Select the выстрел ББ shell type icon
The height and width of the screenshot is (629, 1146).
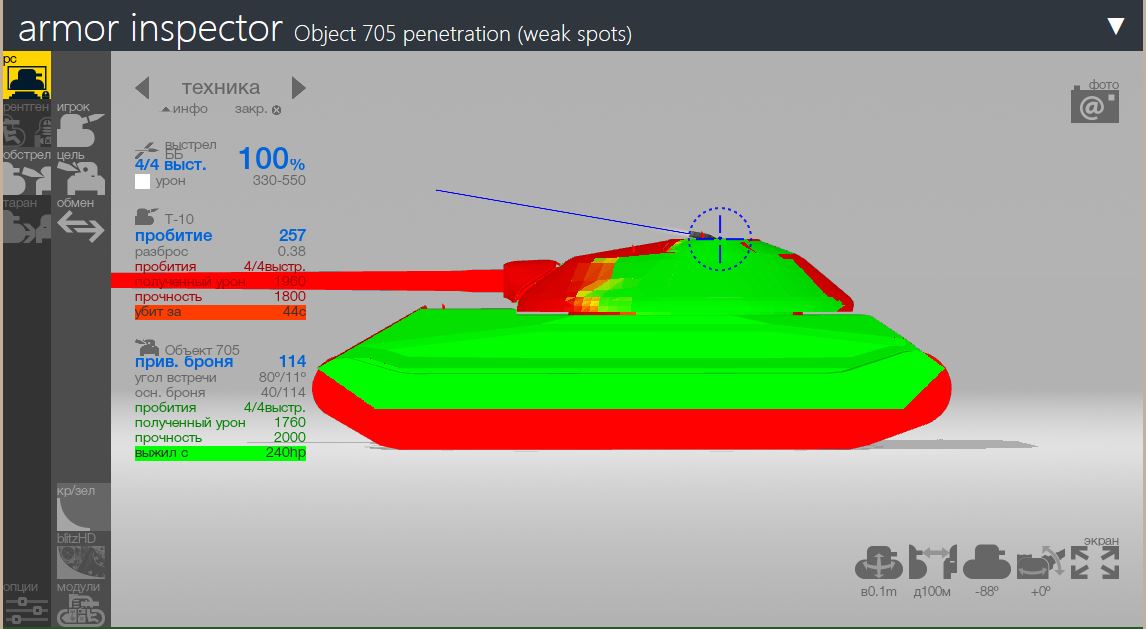[146, 151]
